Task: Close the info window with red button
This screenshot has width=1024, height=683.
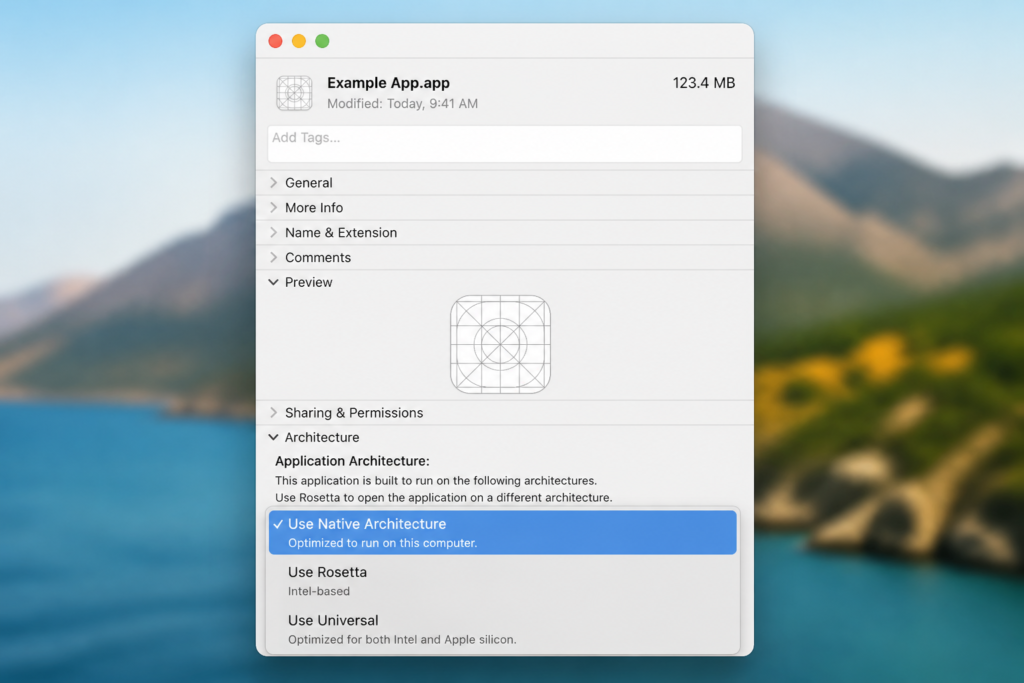Action: (276, 41)
